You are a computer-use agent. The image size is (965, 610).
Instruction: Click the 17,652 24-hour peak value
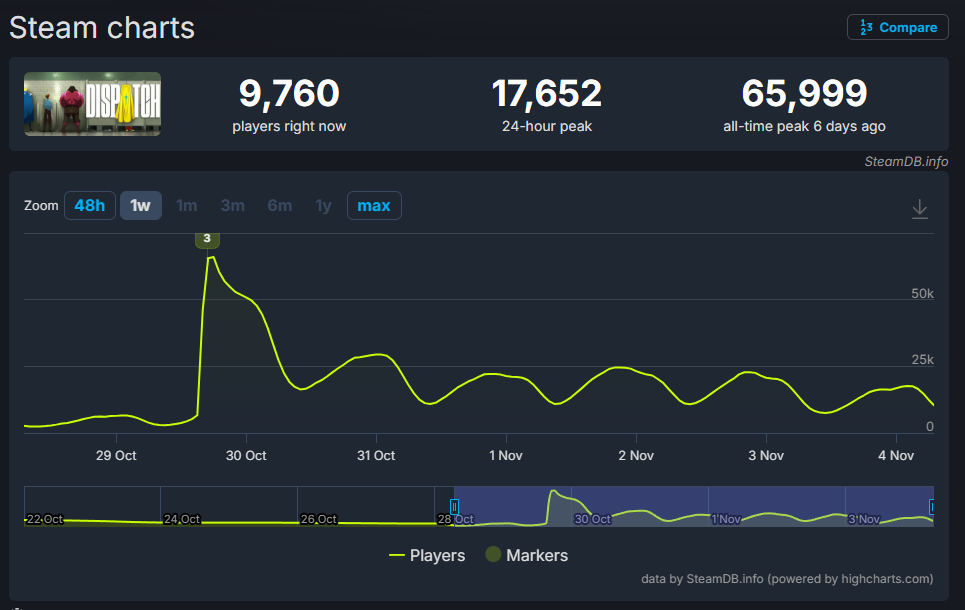click(547, 94)
